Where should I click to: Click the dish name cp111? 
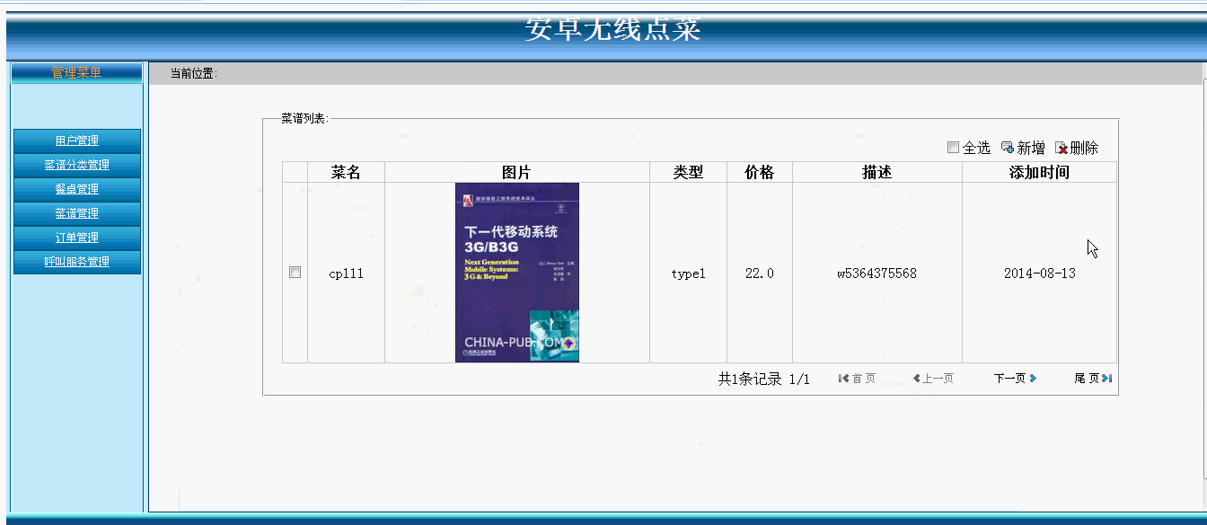(346, 273)
